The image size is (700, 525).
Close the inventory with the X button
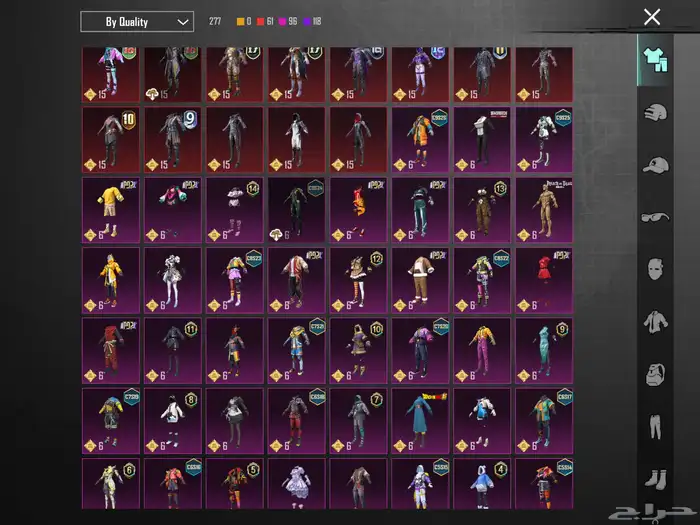652,17
